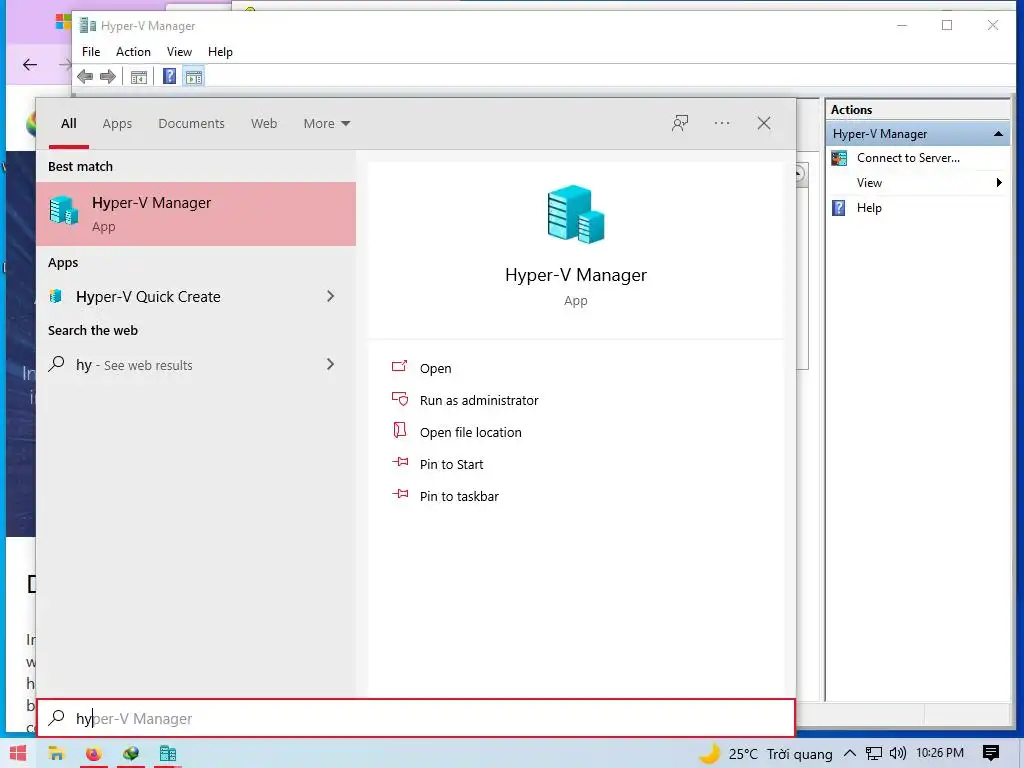The height and width of the screenshot is (768, 1024).
Task: Expand Hyper-V Quick Create result arrow
Action: click(330, 296)
